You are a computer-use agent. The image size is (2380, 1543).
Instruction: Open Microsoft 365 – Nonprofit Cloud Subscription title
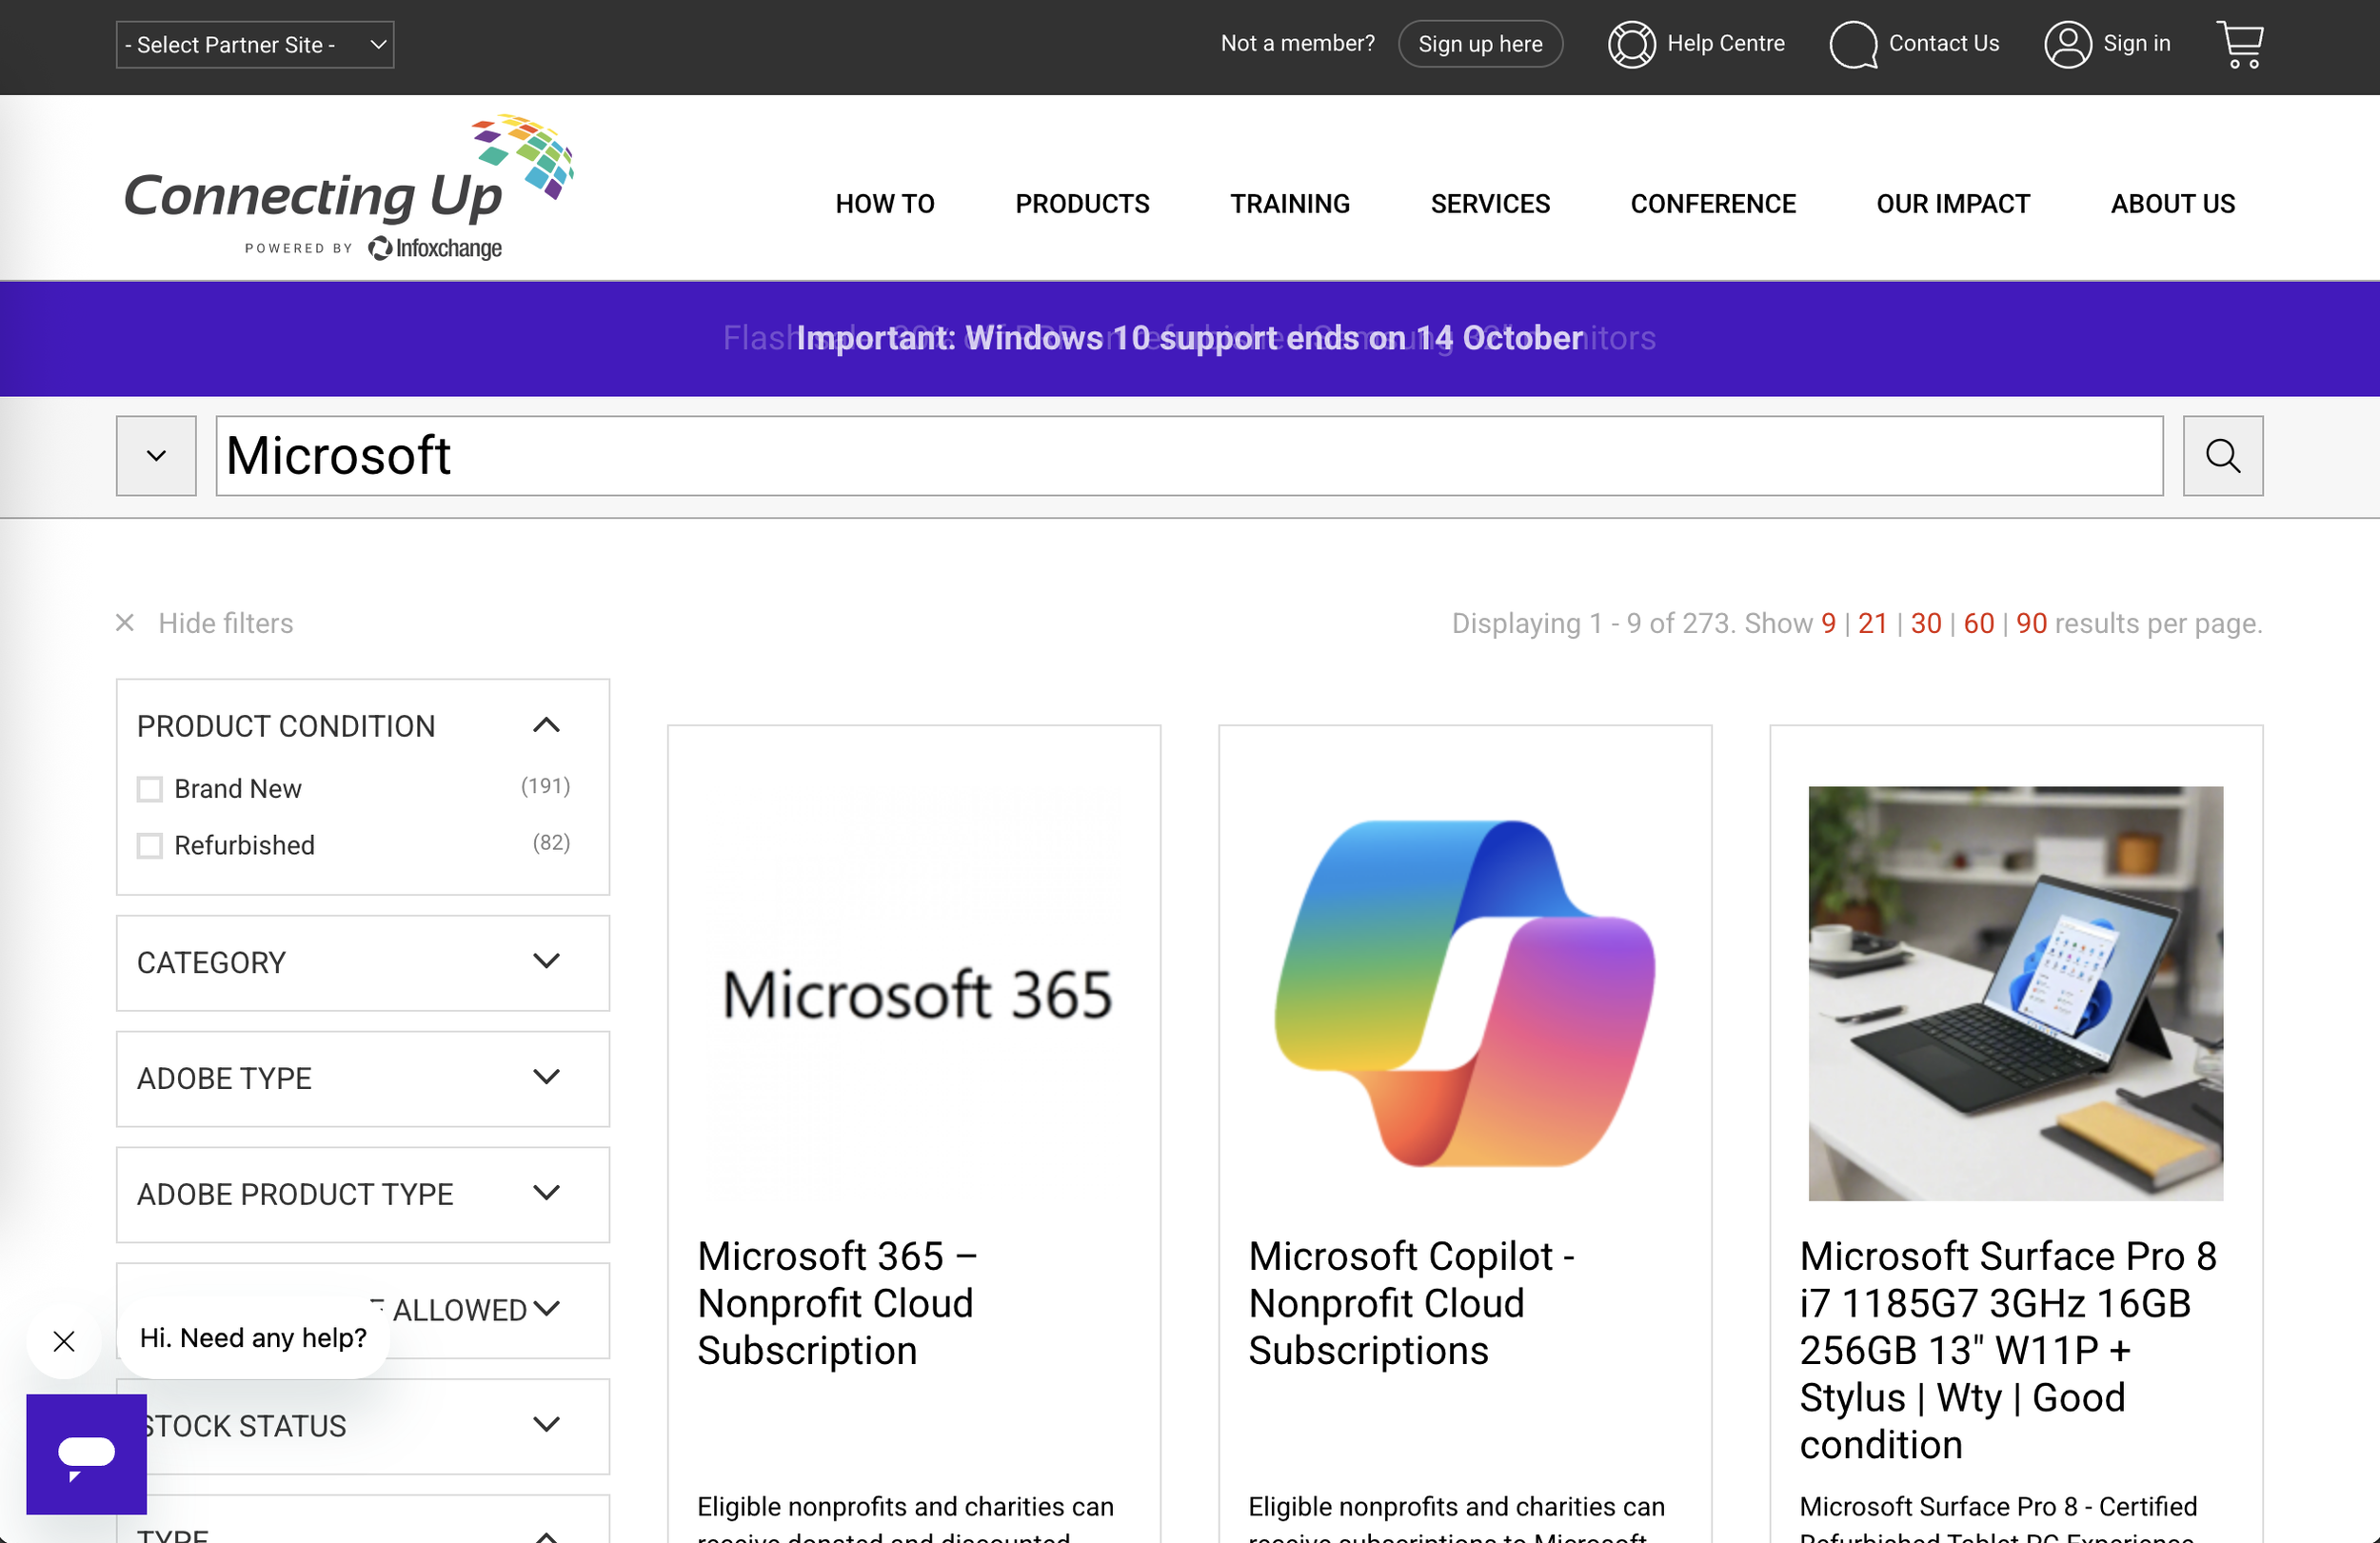(837, 1303)
